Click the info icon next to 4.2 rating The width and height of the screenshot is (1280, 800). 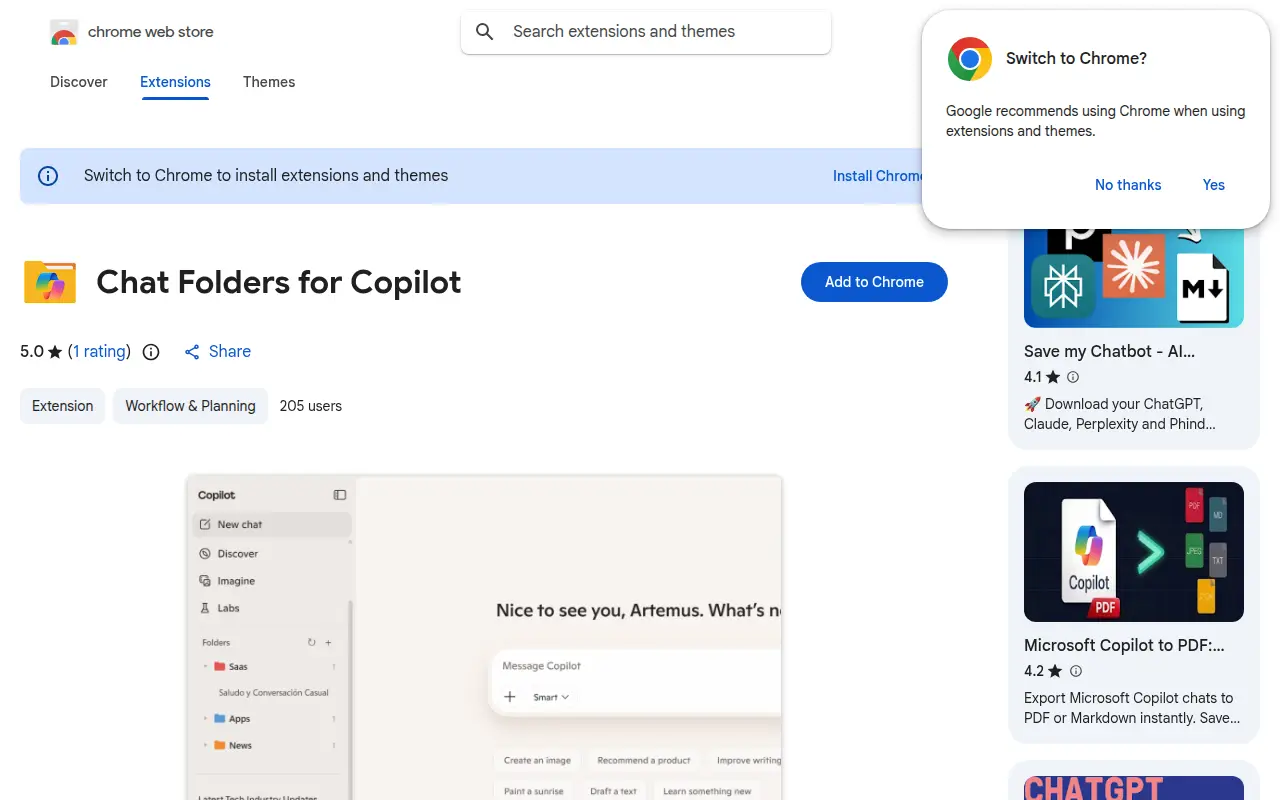point(1076,671)
